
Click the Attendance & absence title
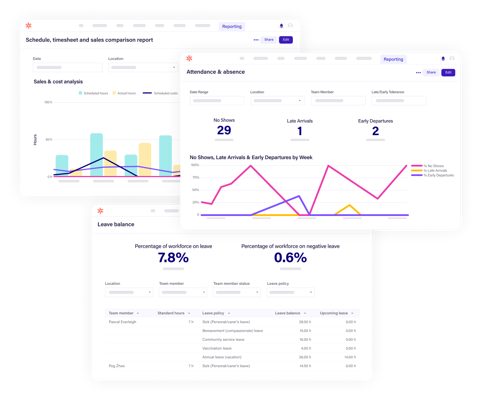(x=216, y=72)
